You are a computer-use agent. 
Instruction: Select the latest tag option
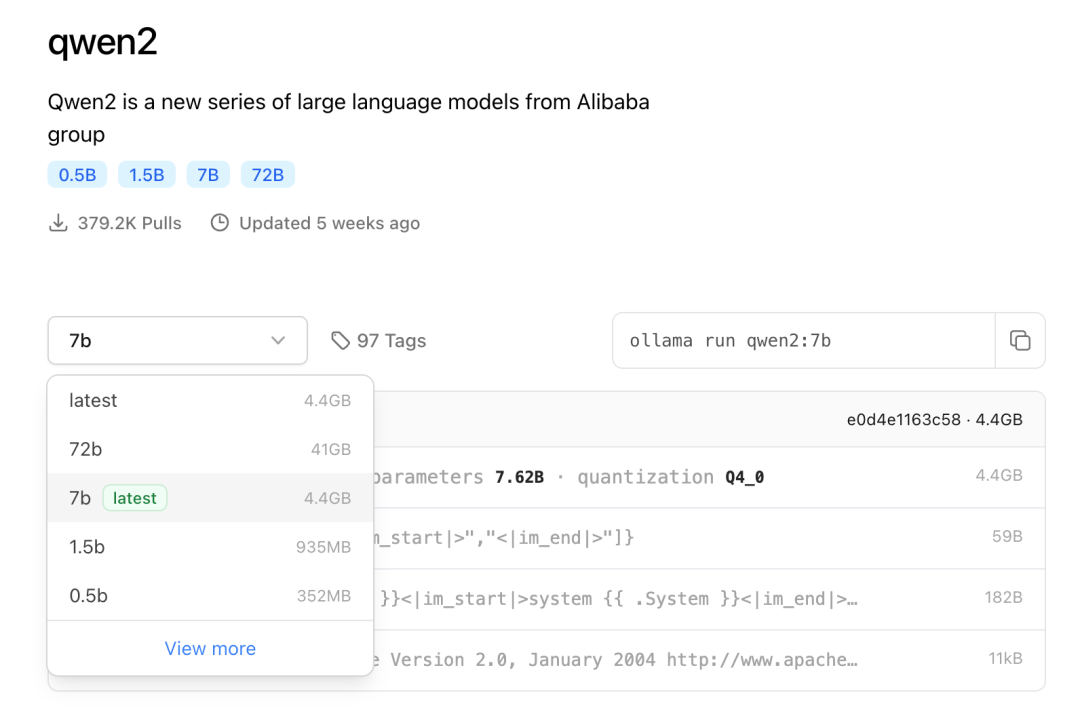pyautogui.click(x=211, y=401)
